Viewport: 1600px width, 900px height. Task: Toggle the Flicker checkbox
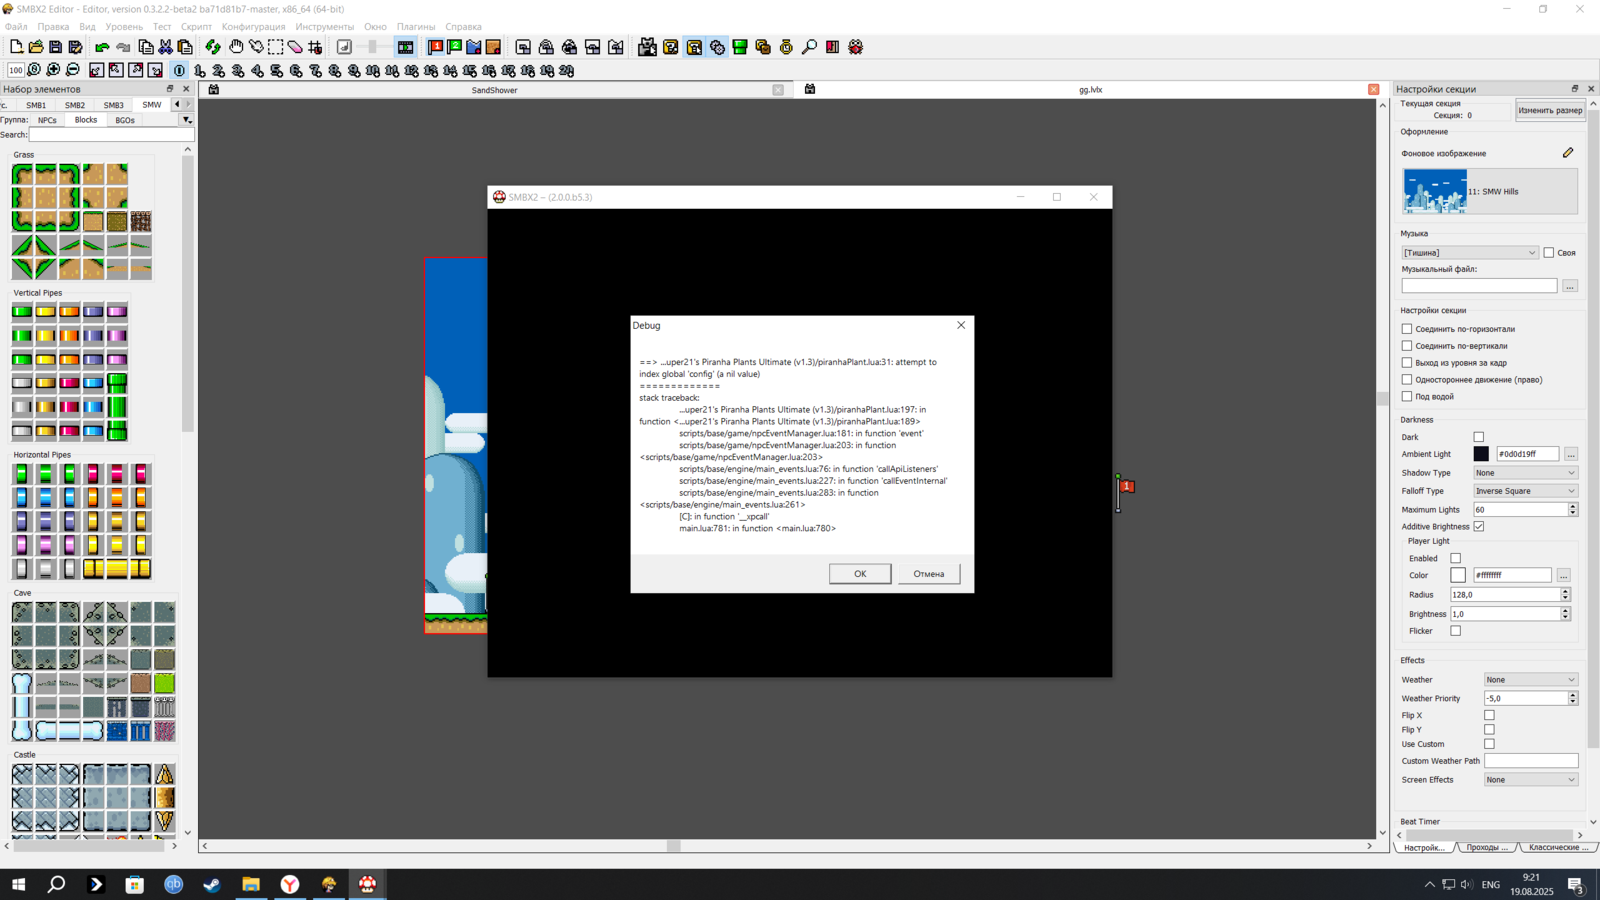(x=1456, y=631)
